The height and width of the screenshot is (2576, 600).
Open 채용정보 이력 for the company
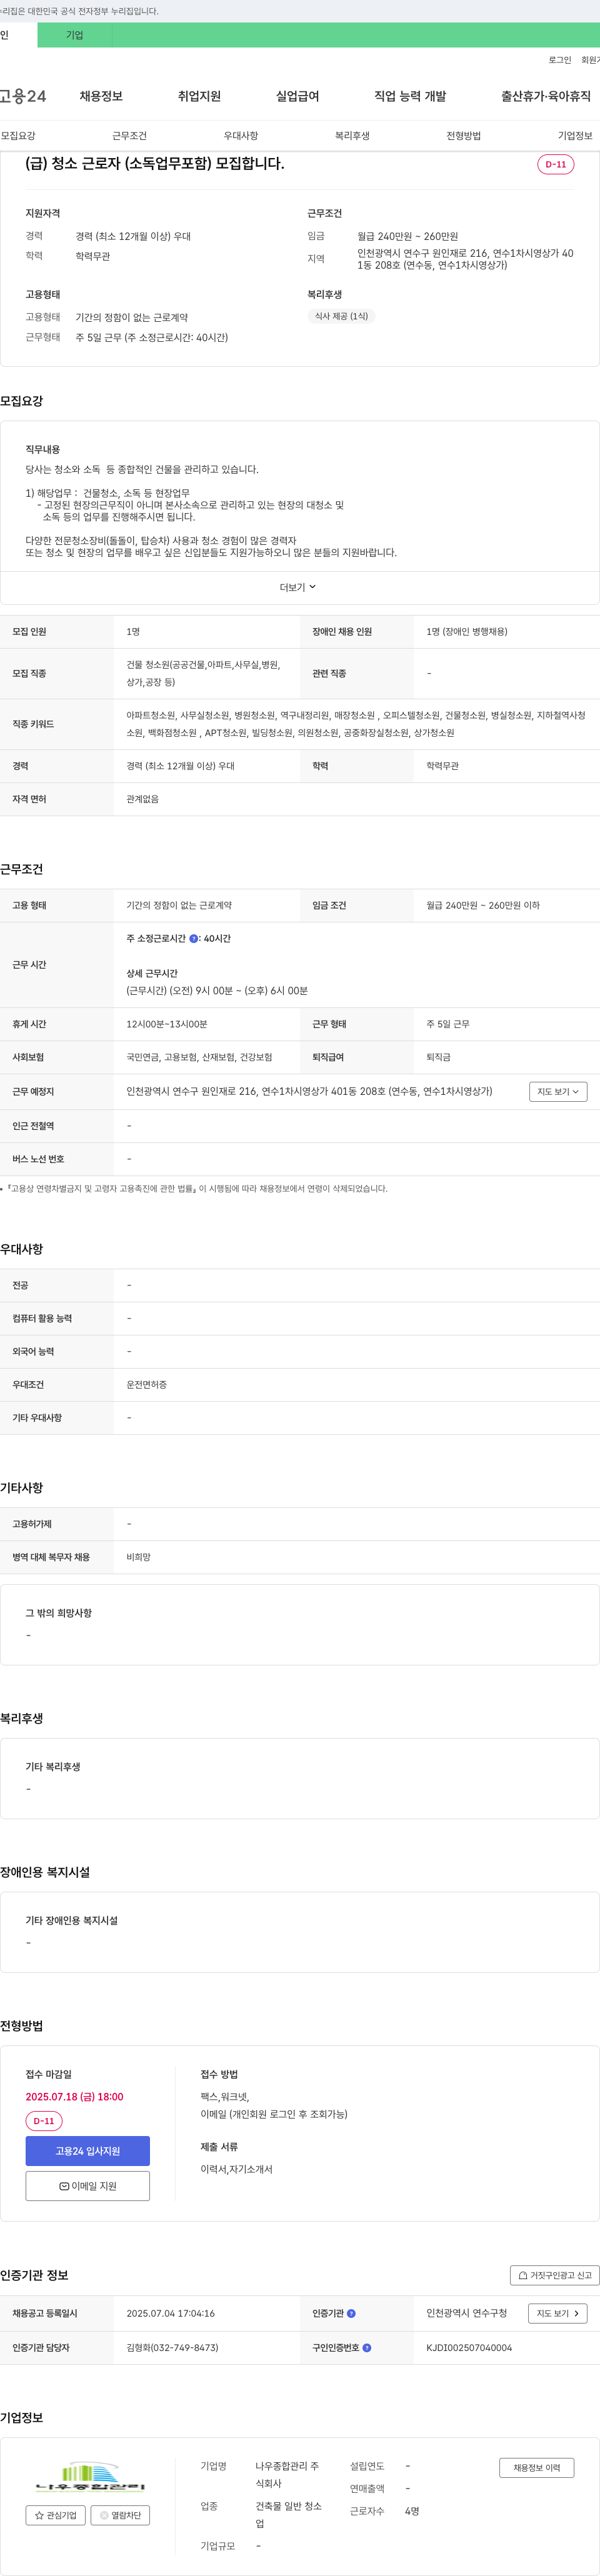[537, 2467]
